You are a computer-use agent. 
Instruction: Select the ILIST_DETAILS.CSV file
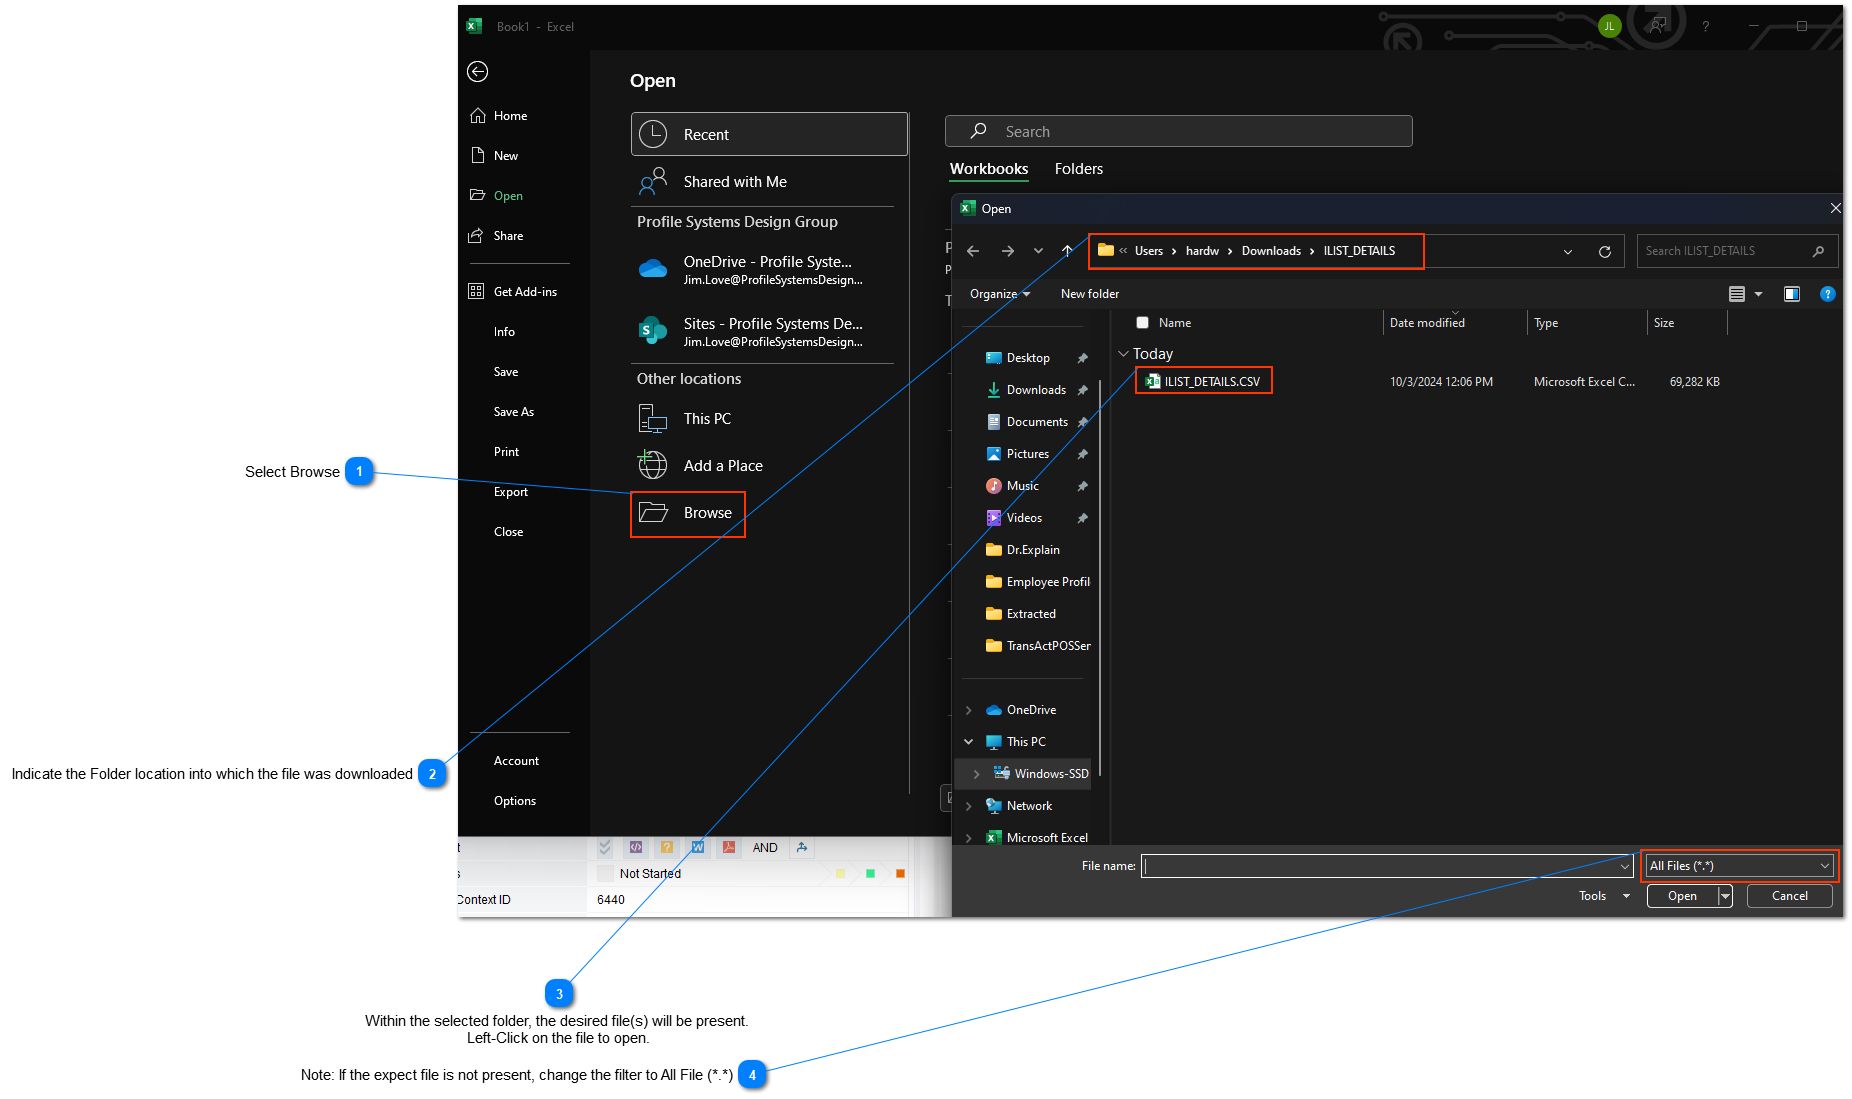[x=1204, y=382]
